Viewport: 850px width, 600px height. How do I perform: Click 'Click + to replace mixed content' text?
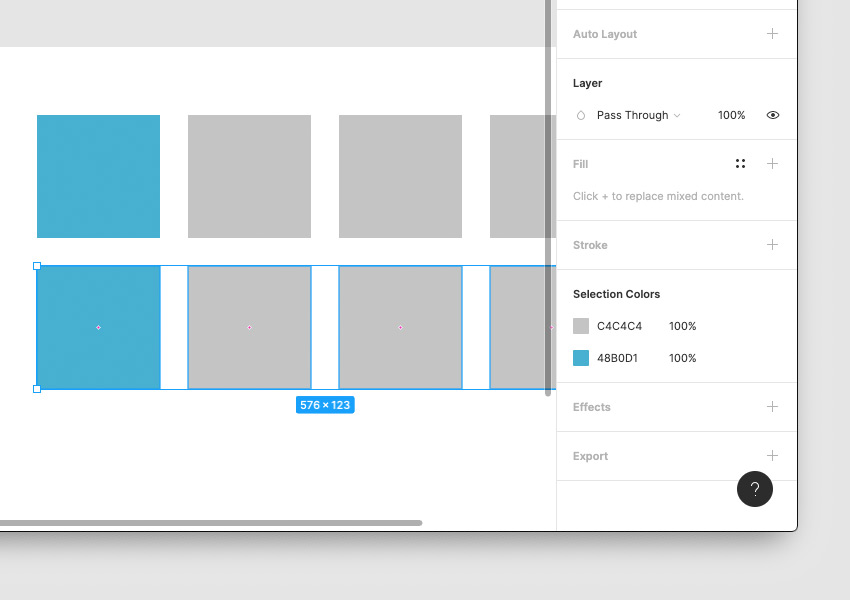pyautogui.click(x=658, y=196)
